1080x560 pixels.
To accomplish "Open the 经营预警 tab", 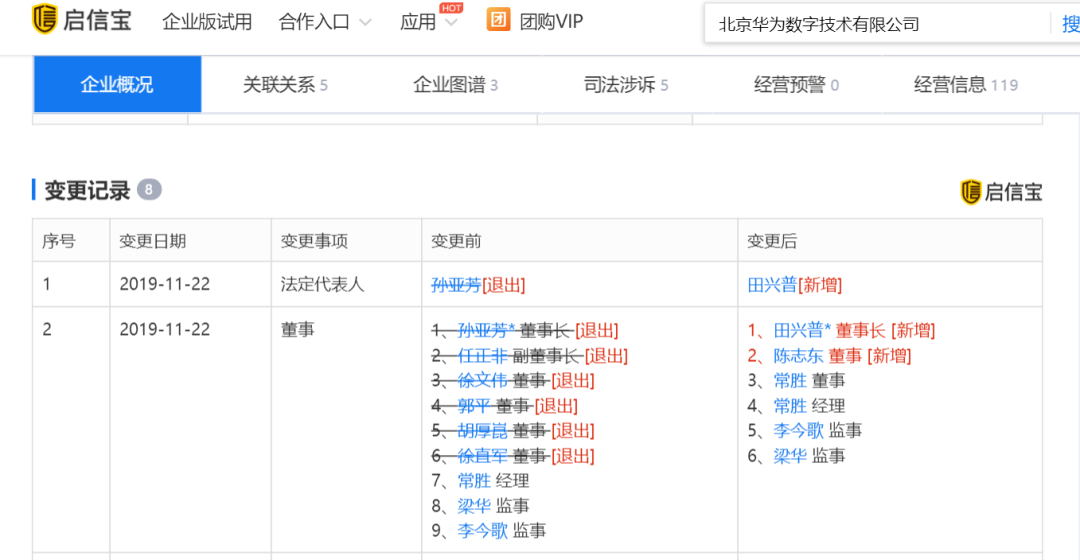I will (x=796, y=85).
